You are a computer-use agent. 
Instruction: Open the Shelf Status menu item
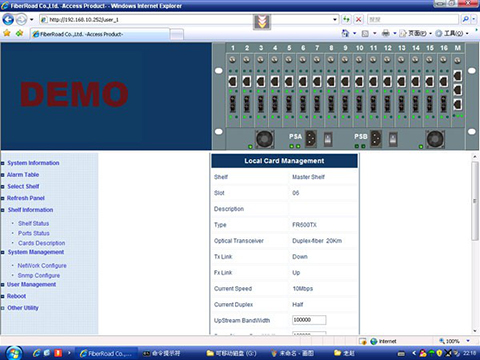pyautogui.click(x=34, y=223)
